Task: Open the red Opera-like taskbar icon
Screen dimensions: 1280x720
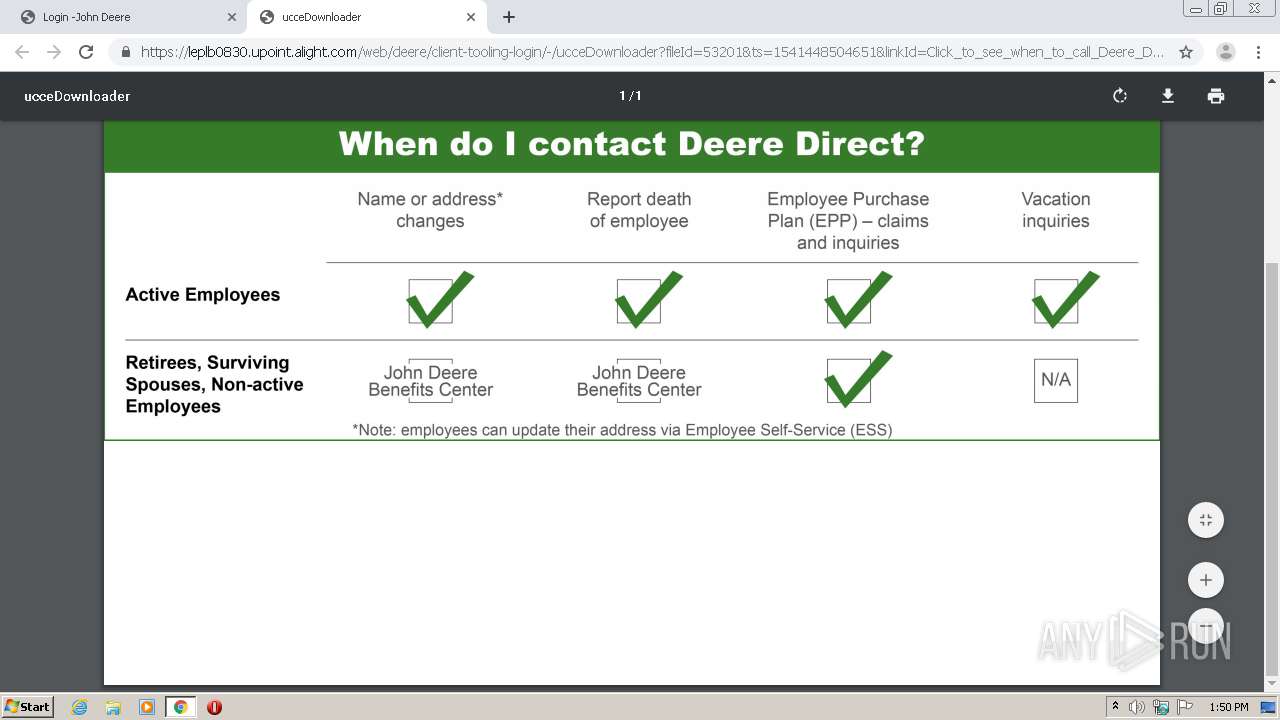Action: pyautogui.click(x=214, y=707)
